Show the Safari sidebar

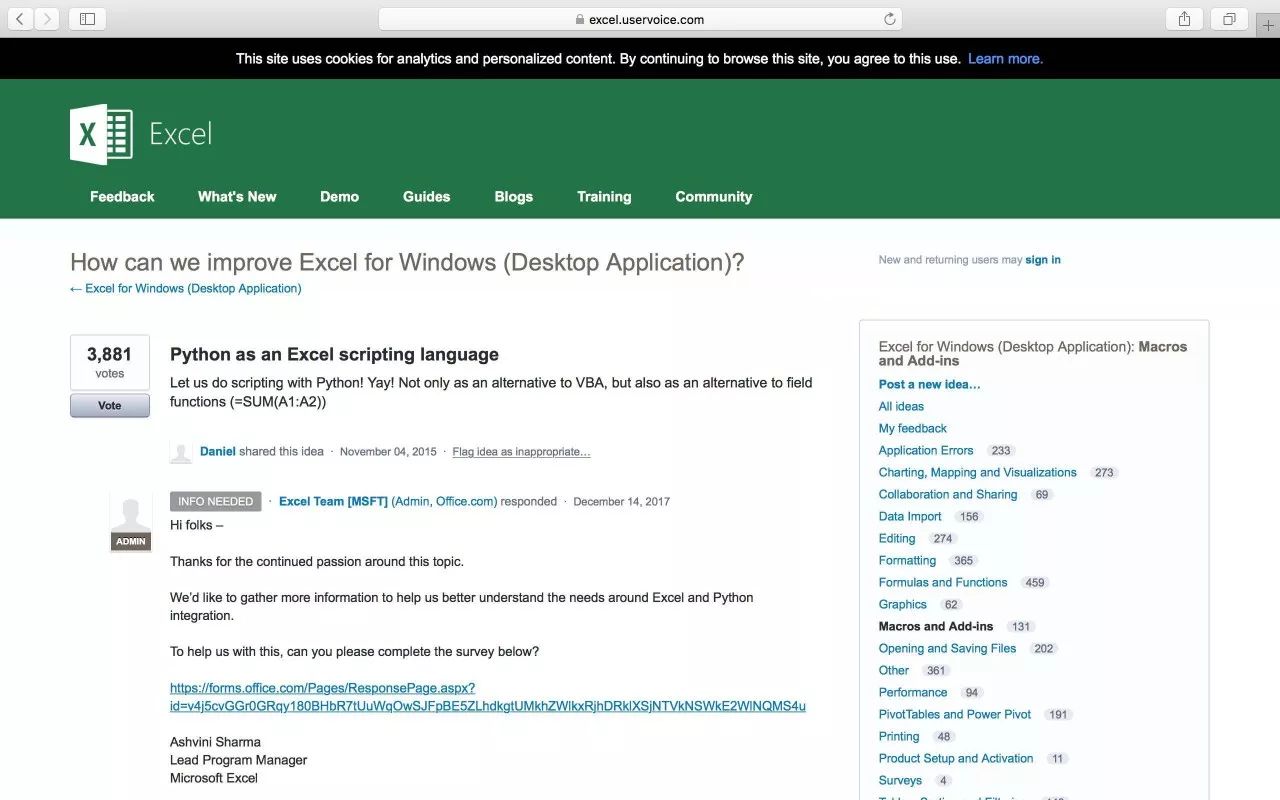(87, 19)
